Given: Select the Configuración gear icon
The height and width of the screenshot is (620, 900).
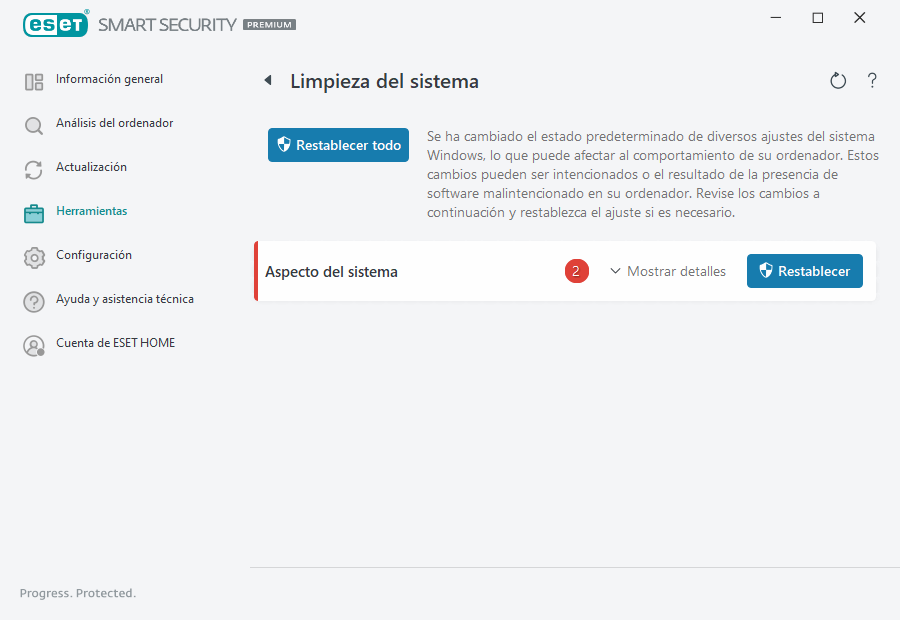Looking at the screenshot, I should 33,256.
